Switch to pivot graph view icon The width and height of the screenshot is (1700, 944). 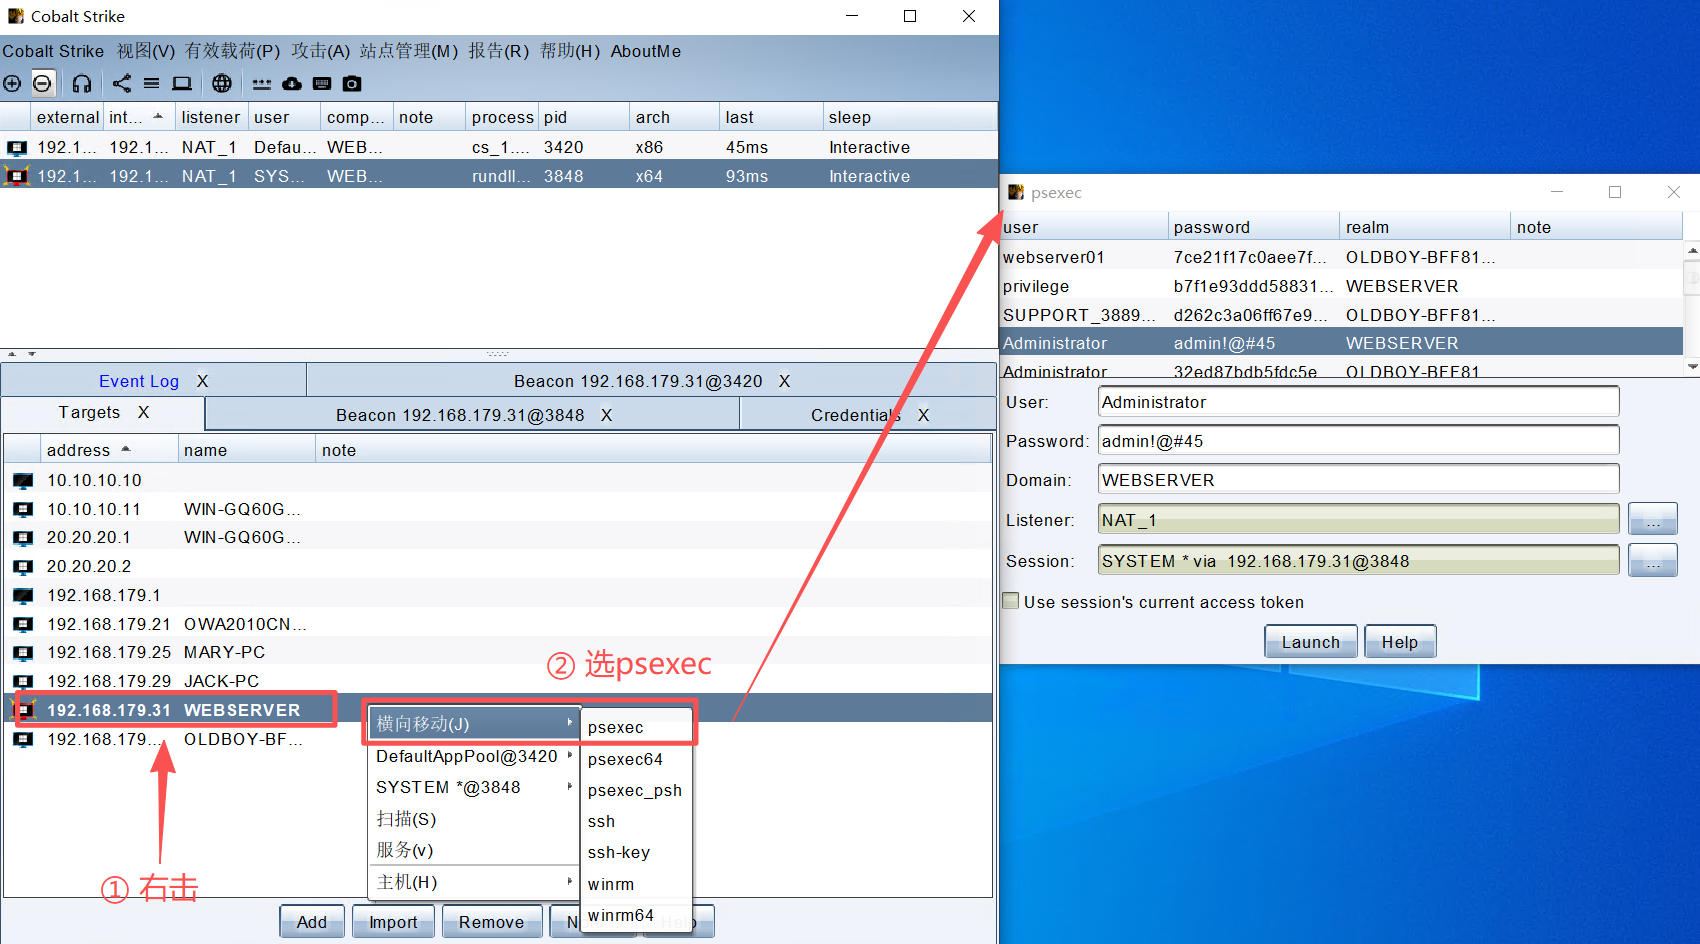point(122,84)
